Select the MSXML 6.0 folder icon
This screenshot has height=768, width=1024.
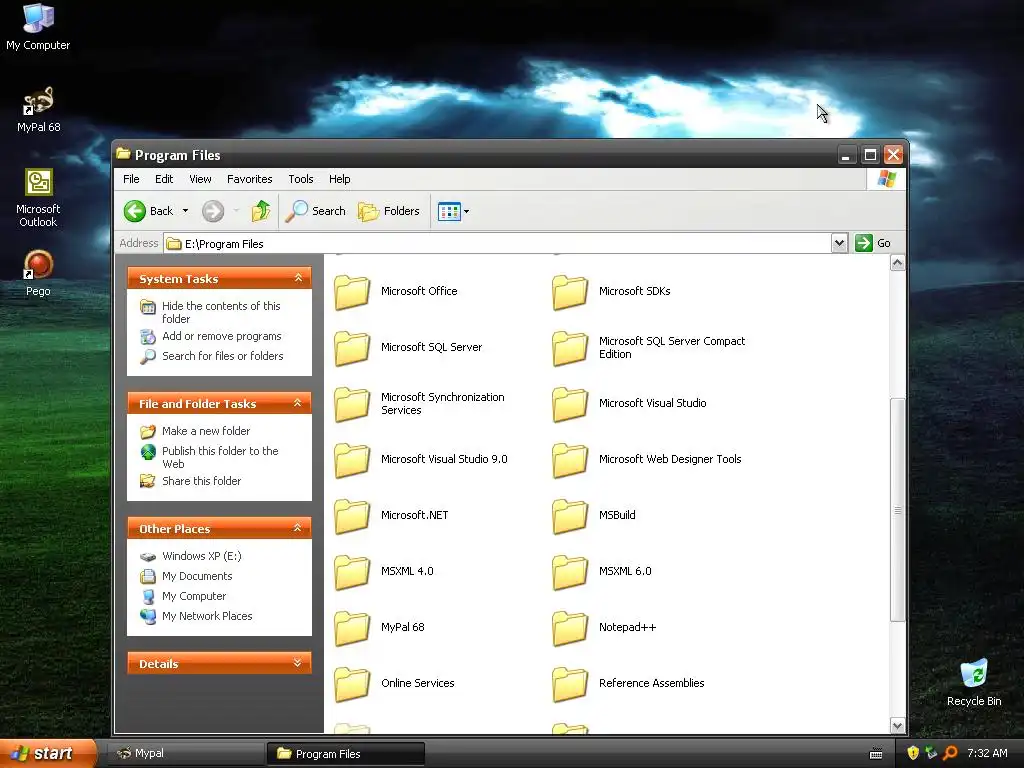coord(569,572)
